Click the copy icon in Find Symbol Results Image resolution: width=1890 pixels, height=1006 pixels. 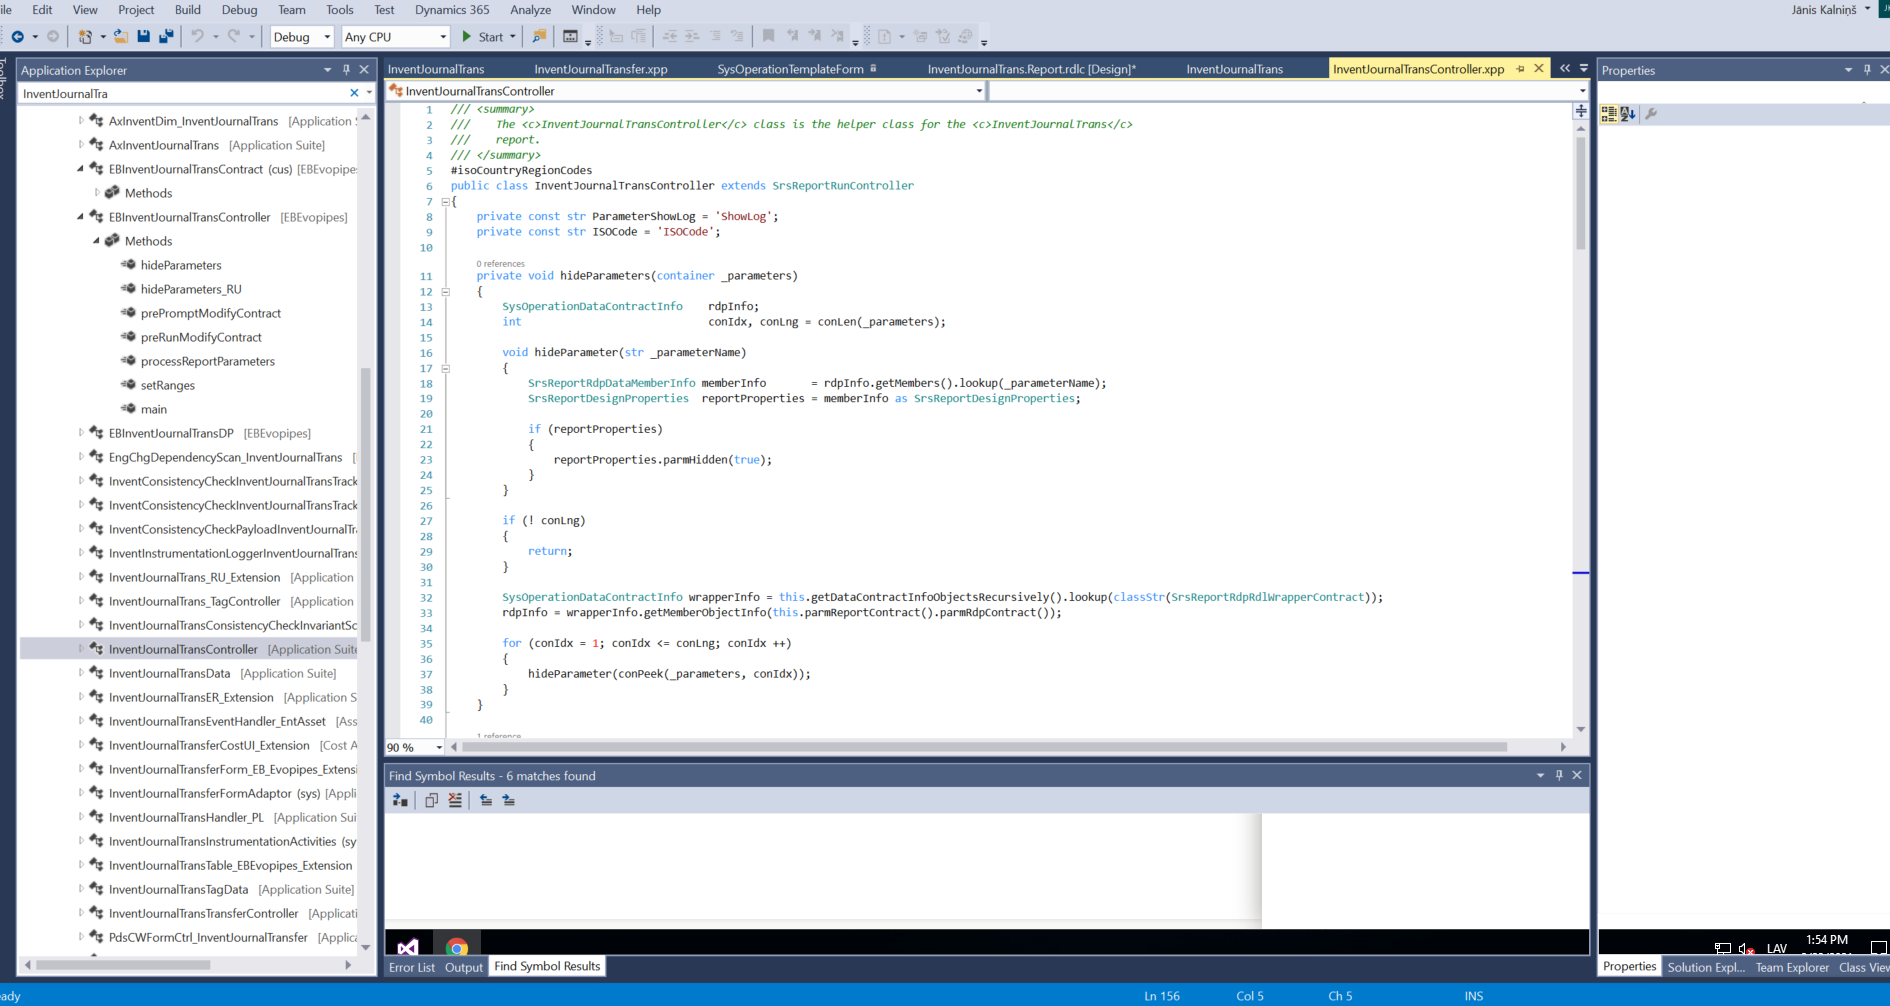[x=432, y=800]
